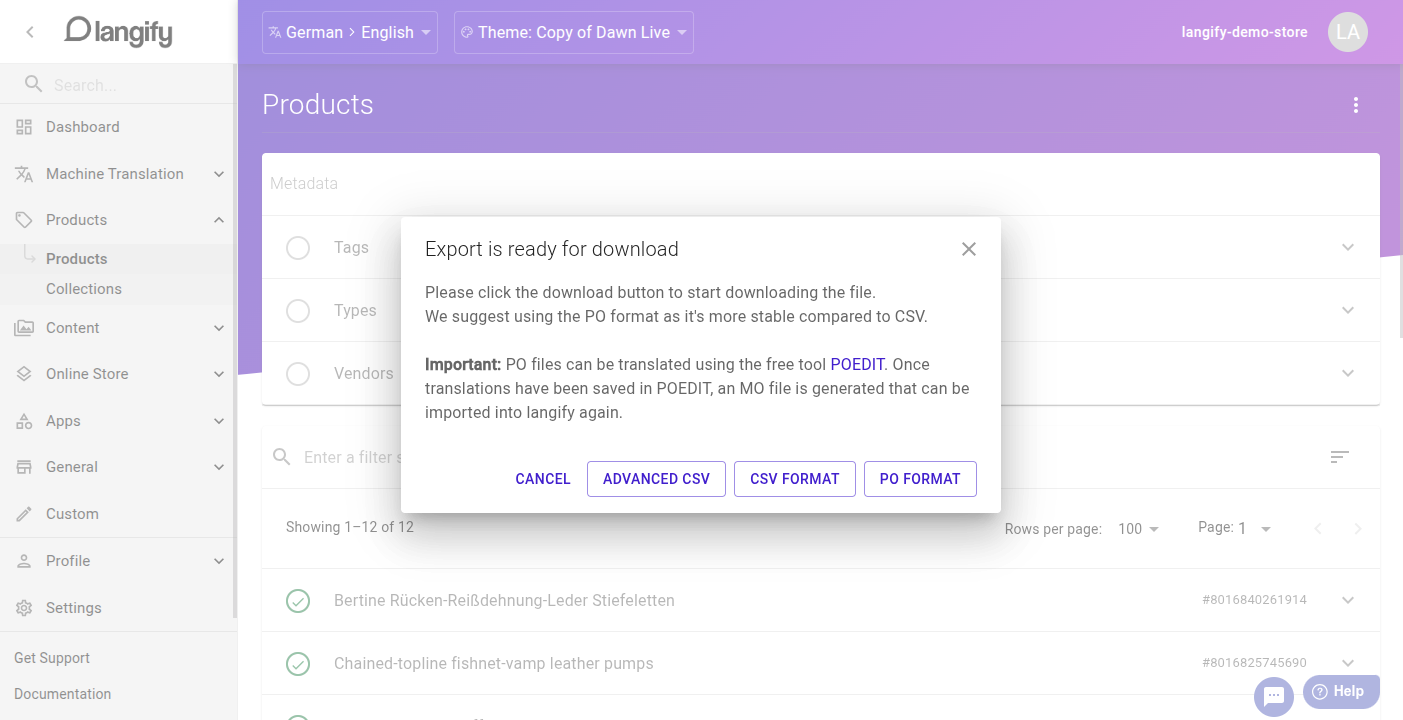Click langify-demo-store name

click(x=1244, y=32)
